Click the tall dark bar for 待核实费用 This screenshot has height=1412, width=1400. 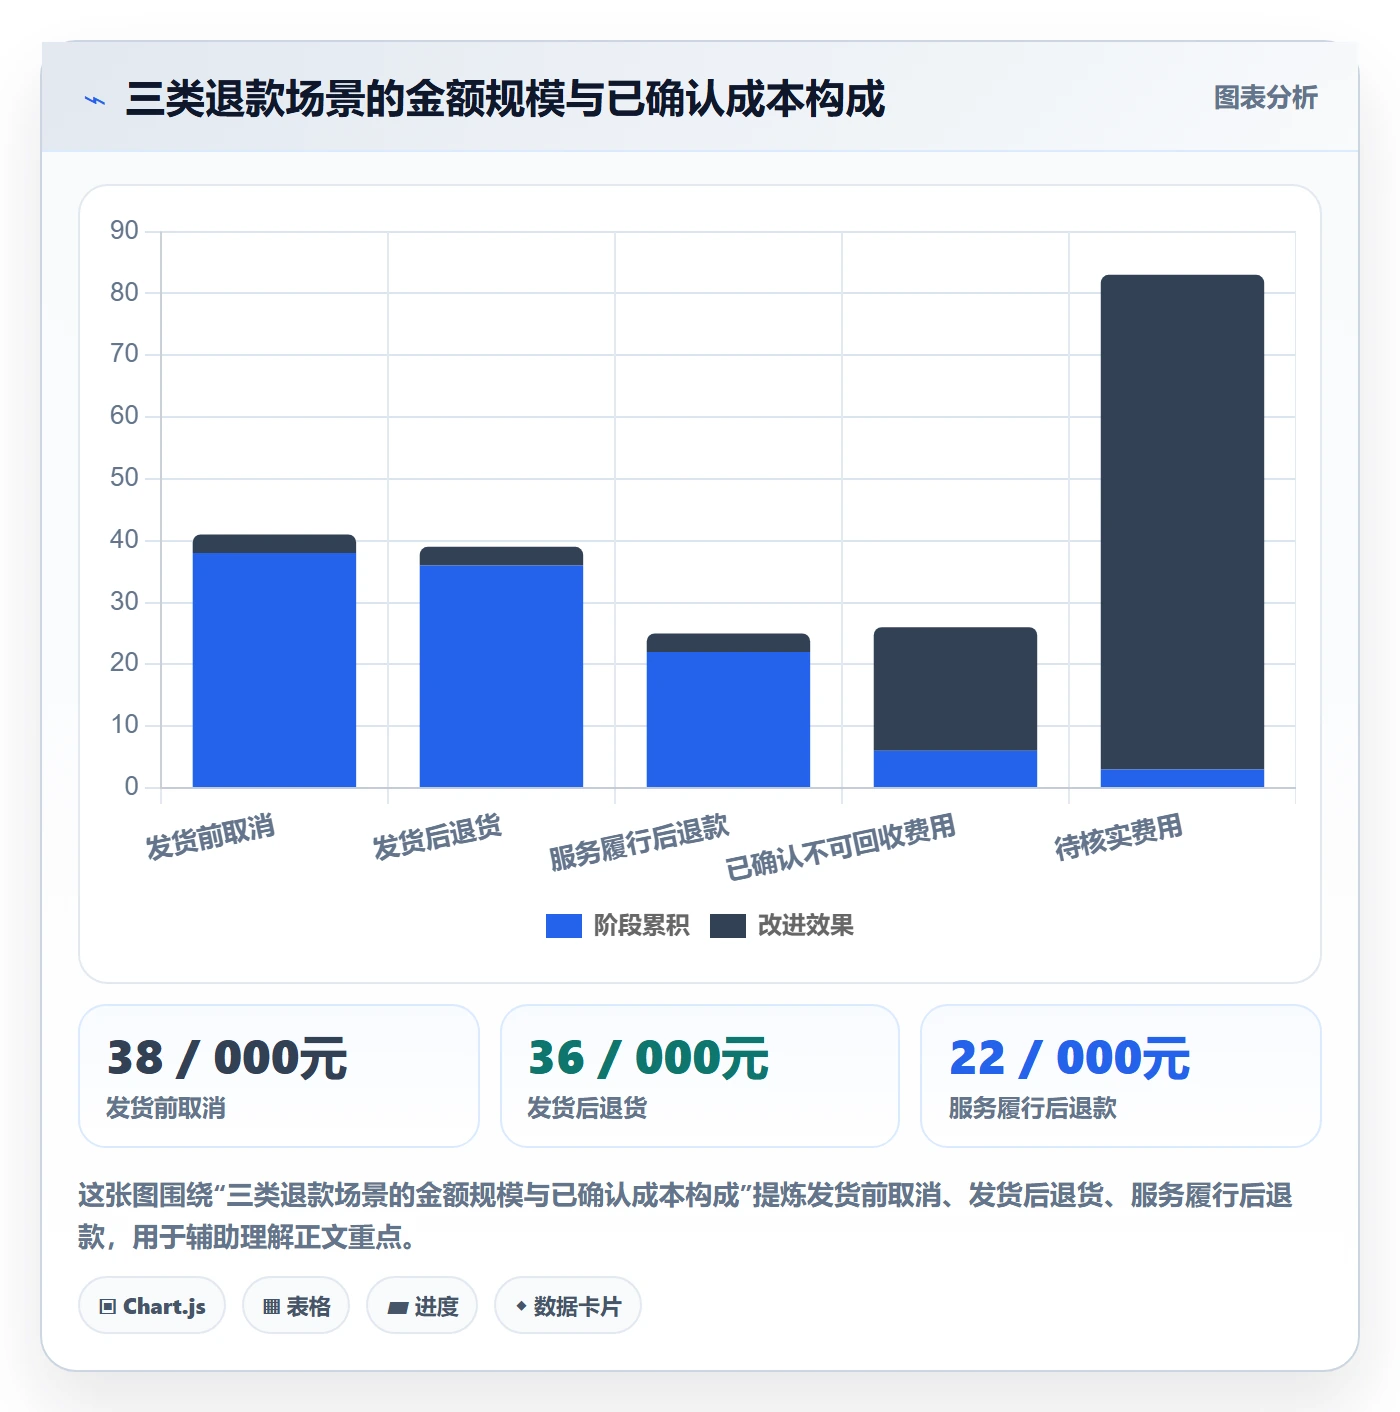point(1182,522)
